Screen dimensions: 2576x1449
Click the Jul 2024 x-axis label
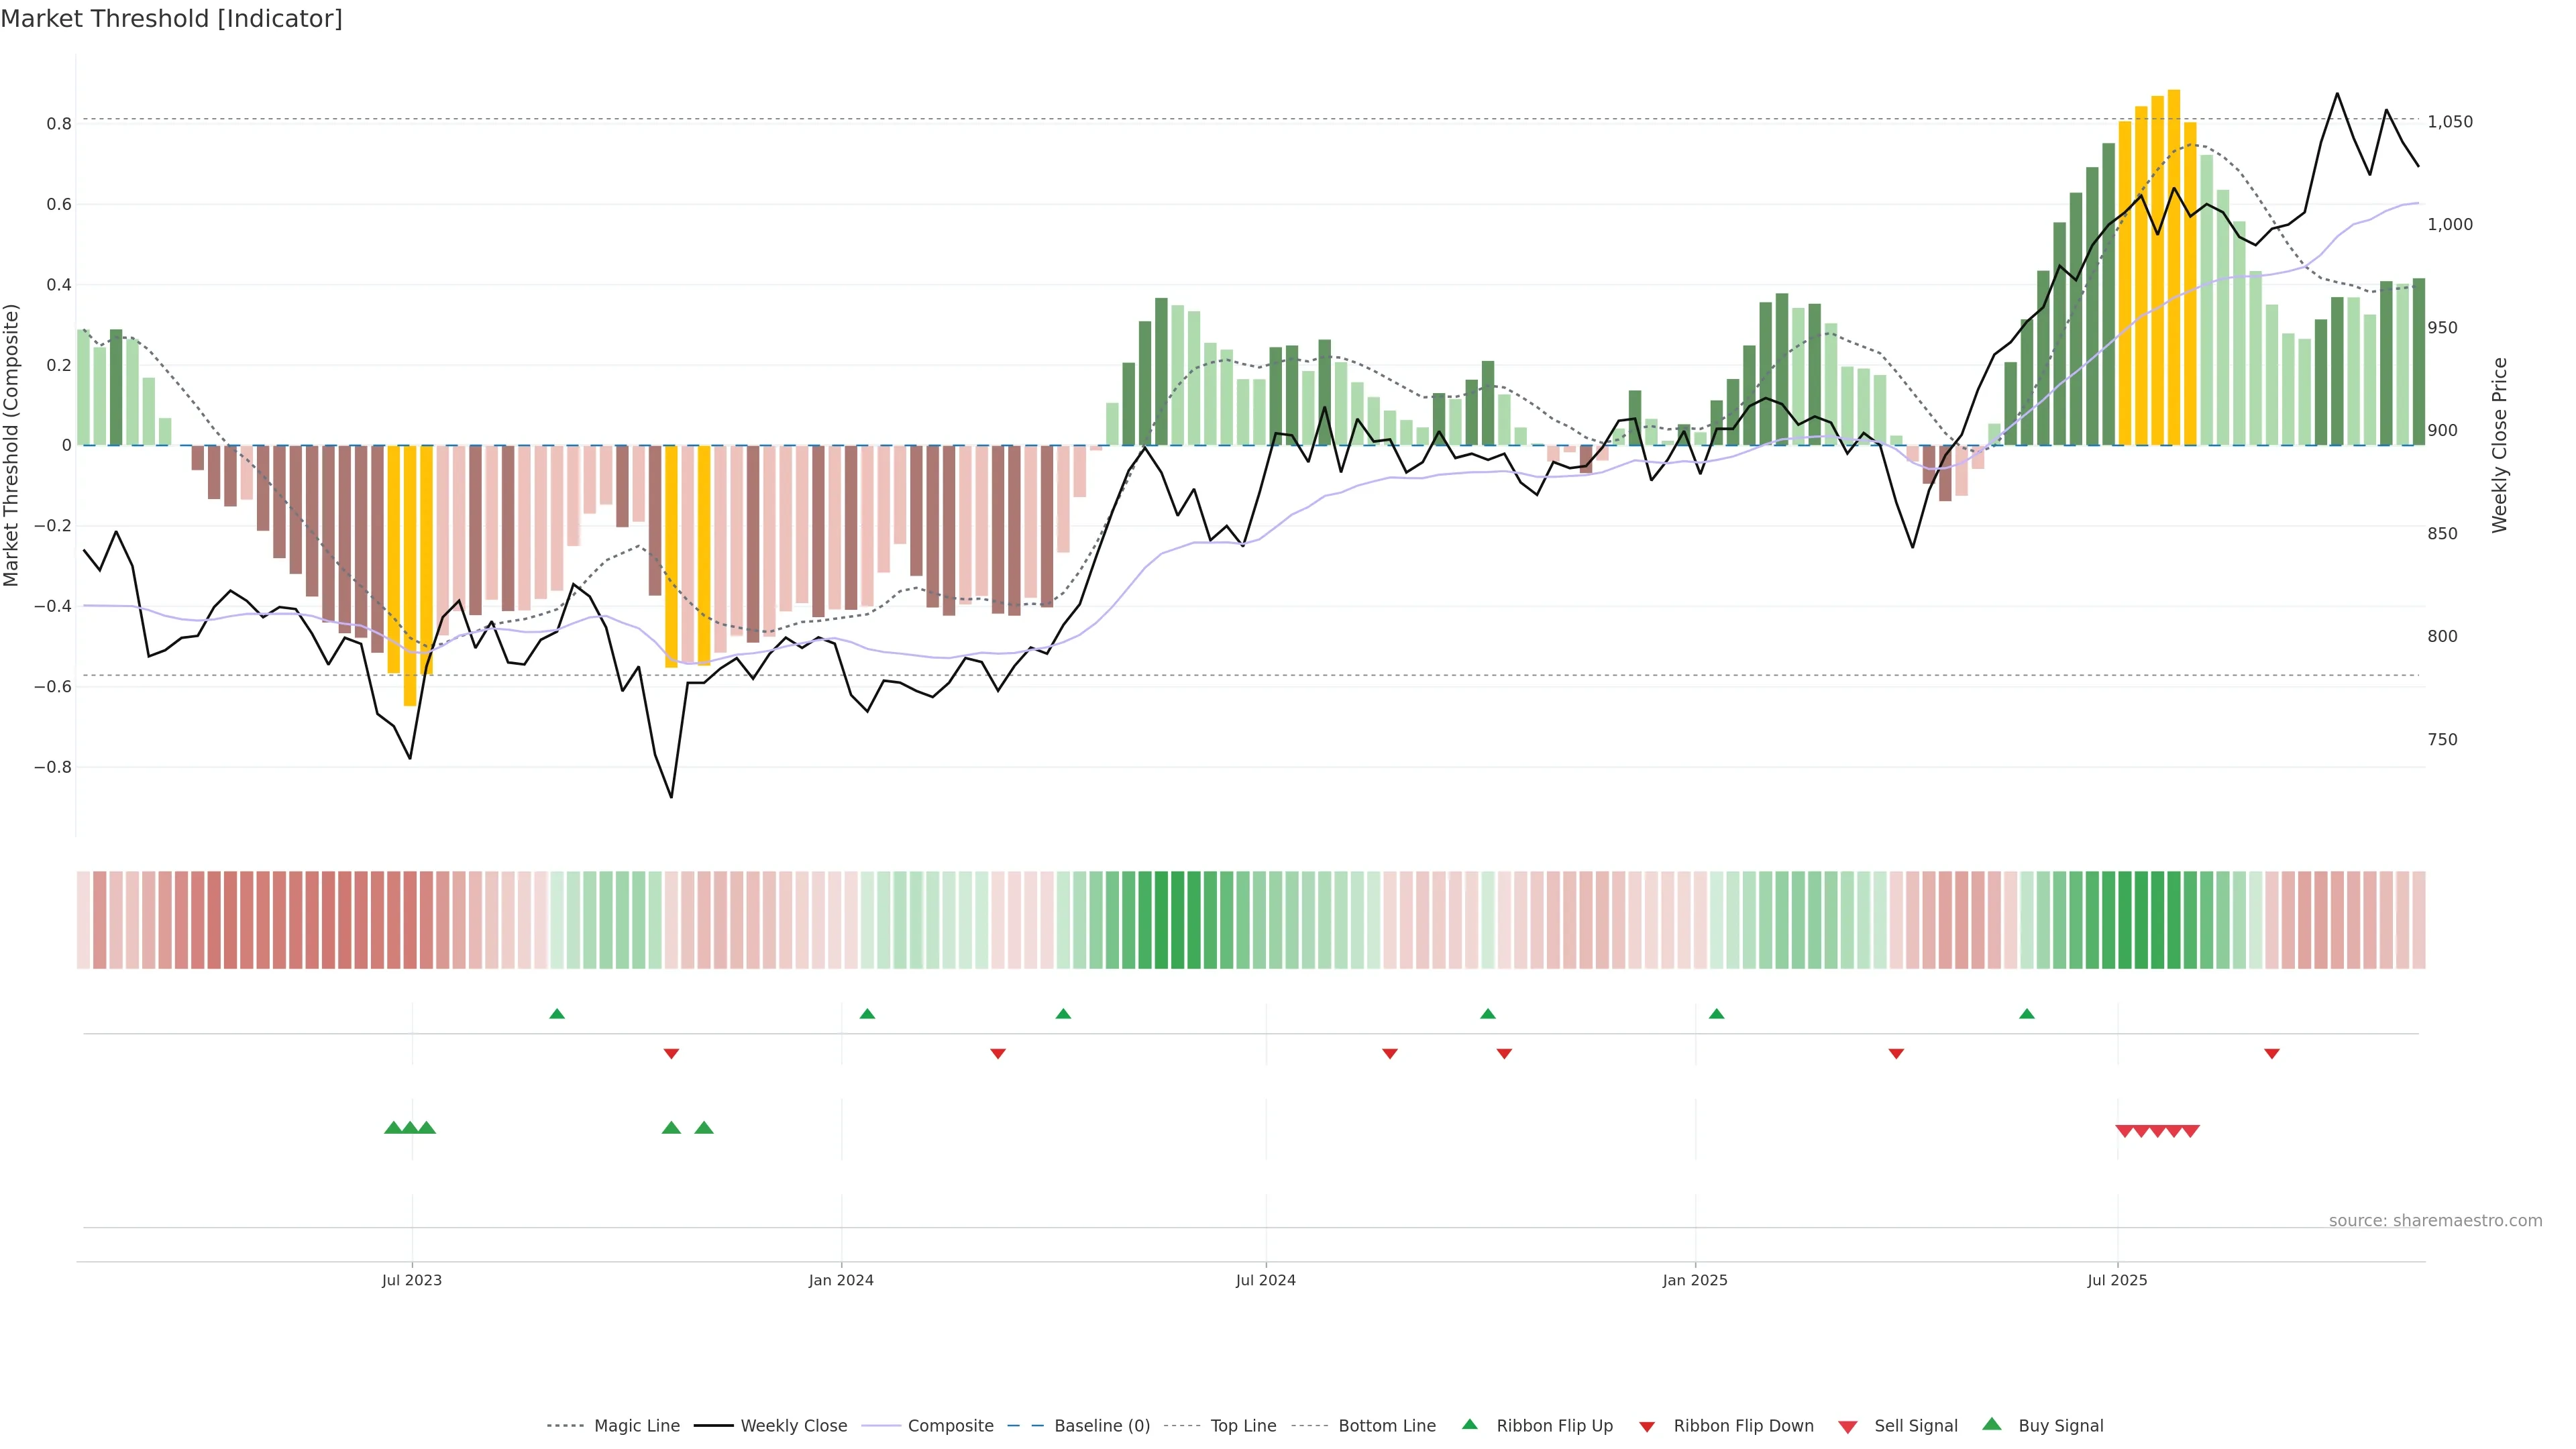(1265, 1280)
